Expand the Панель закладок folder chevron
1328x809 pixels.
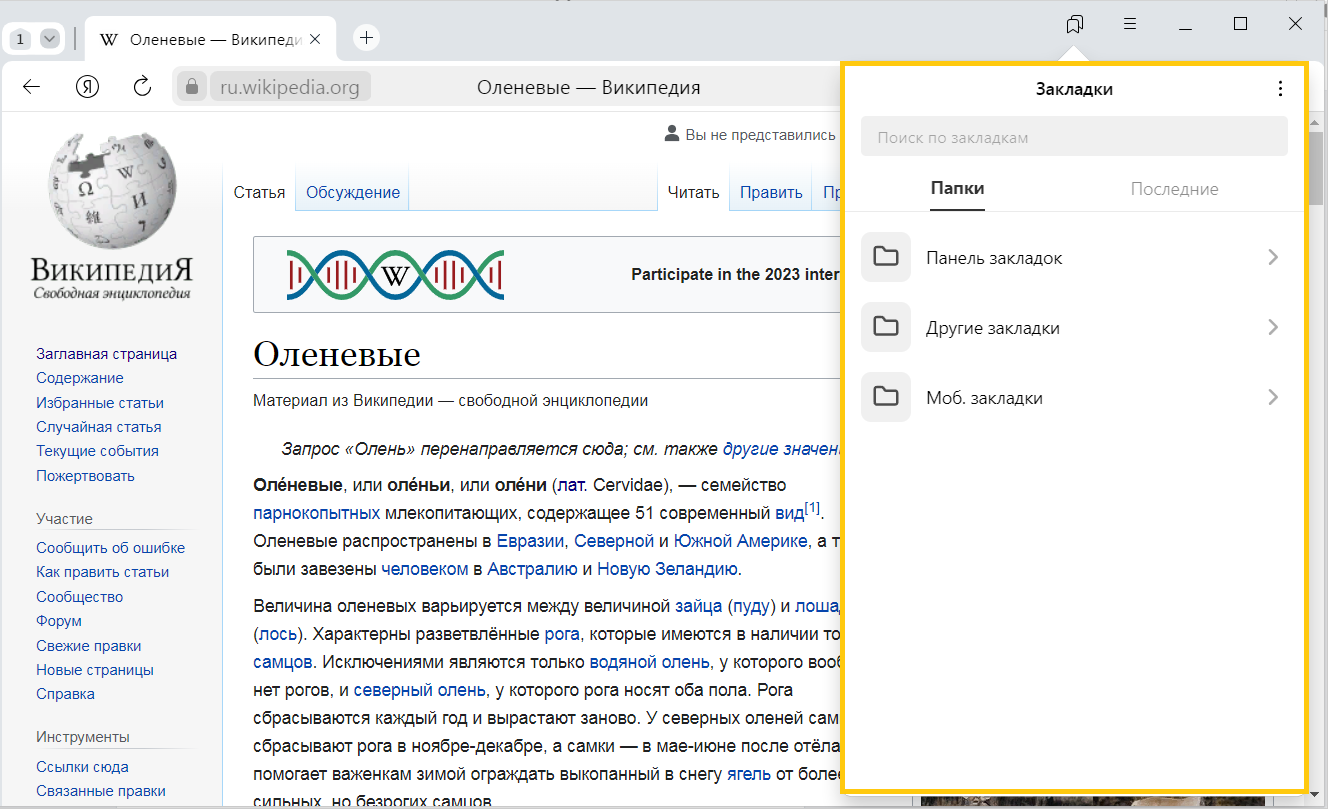pos(1272,257)
